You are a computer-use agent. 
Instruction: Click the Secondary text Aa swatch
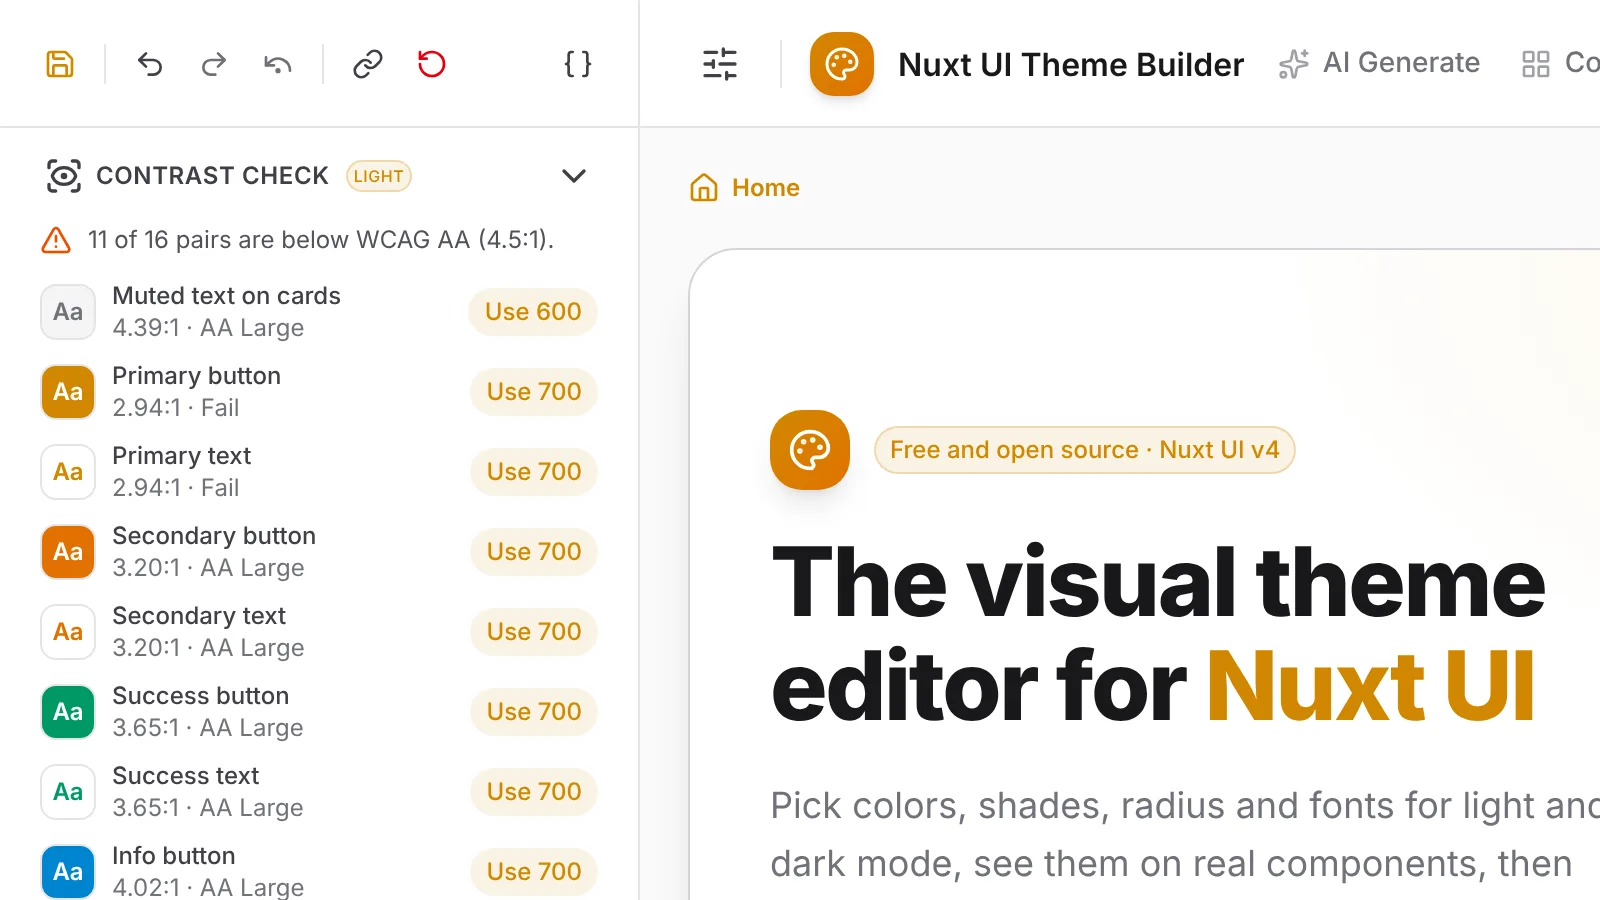tap(68, 632)
